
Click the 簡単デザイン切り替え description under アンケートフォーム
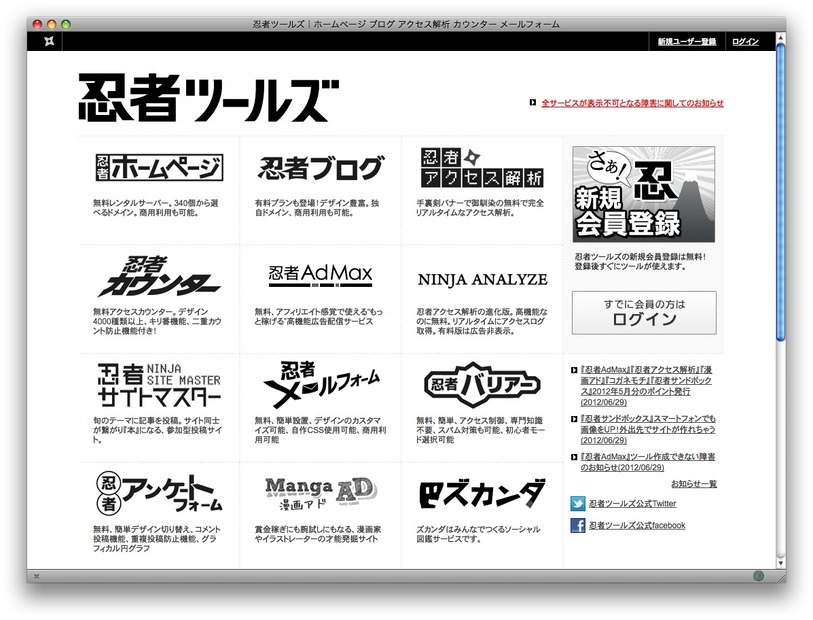(x=157, y=539)
